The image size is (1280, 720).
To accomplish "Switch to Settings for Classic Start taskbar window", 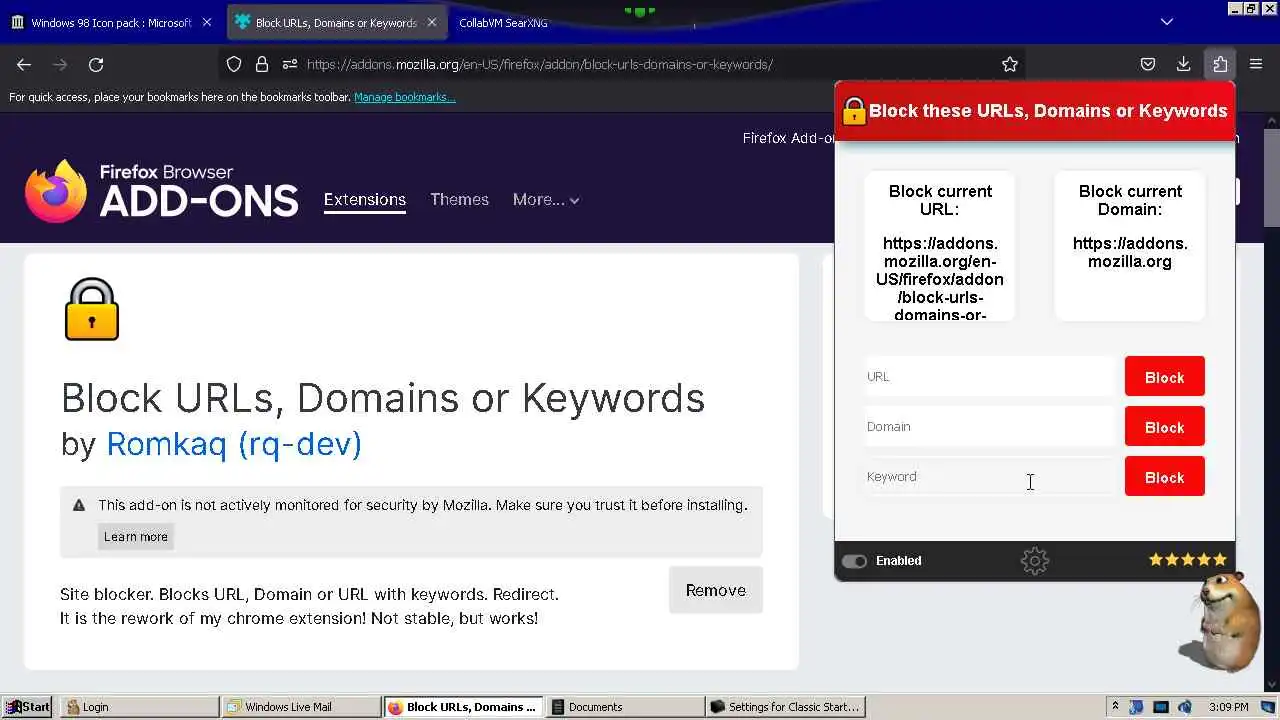I will [785, 707].
